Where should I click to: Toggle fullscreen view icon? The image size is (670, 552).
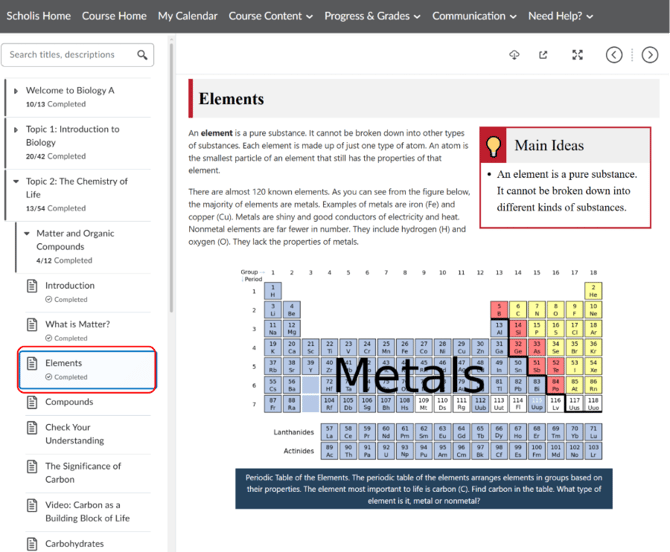[x=577, y=55]
